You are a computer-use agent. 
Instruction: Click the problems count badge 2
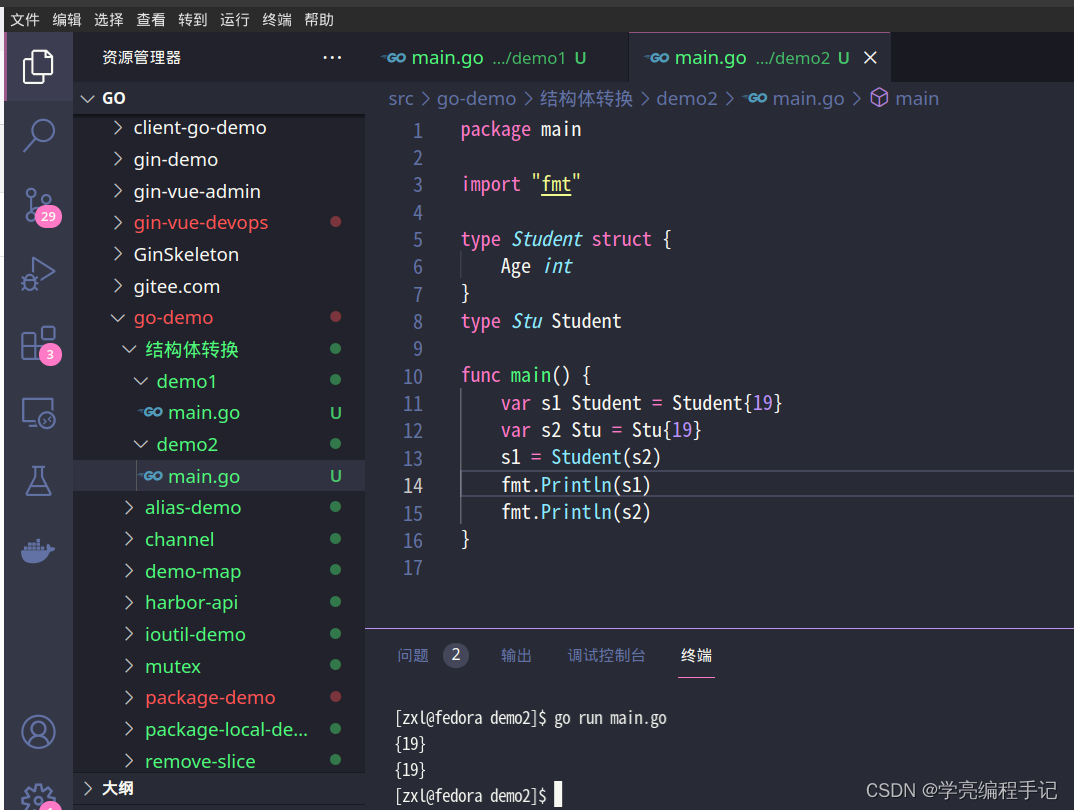coord(455,655)
